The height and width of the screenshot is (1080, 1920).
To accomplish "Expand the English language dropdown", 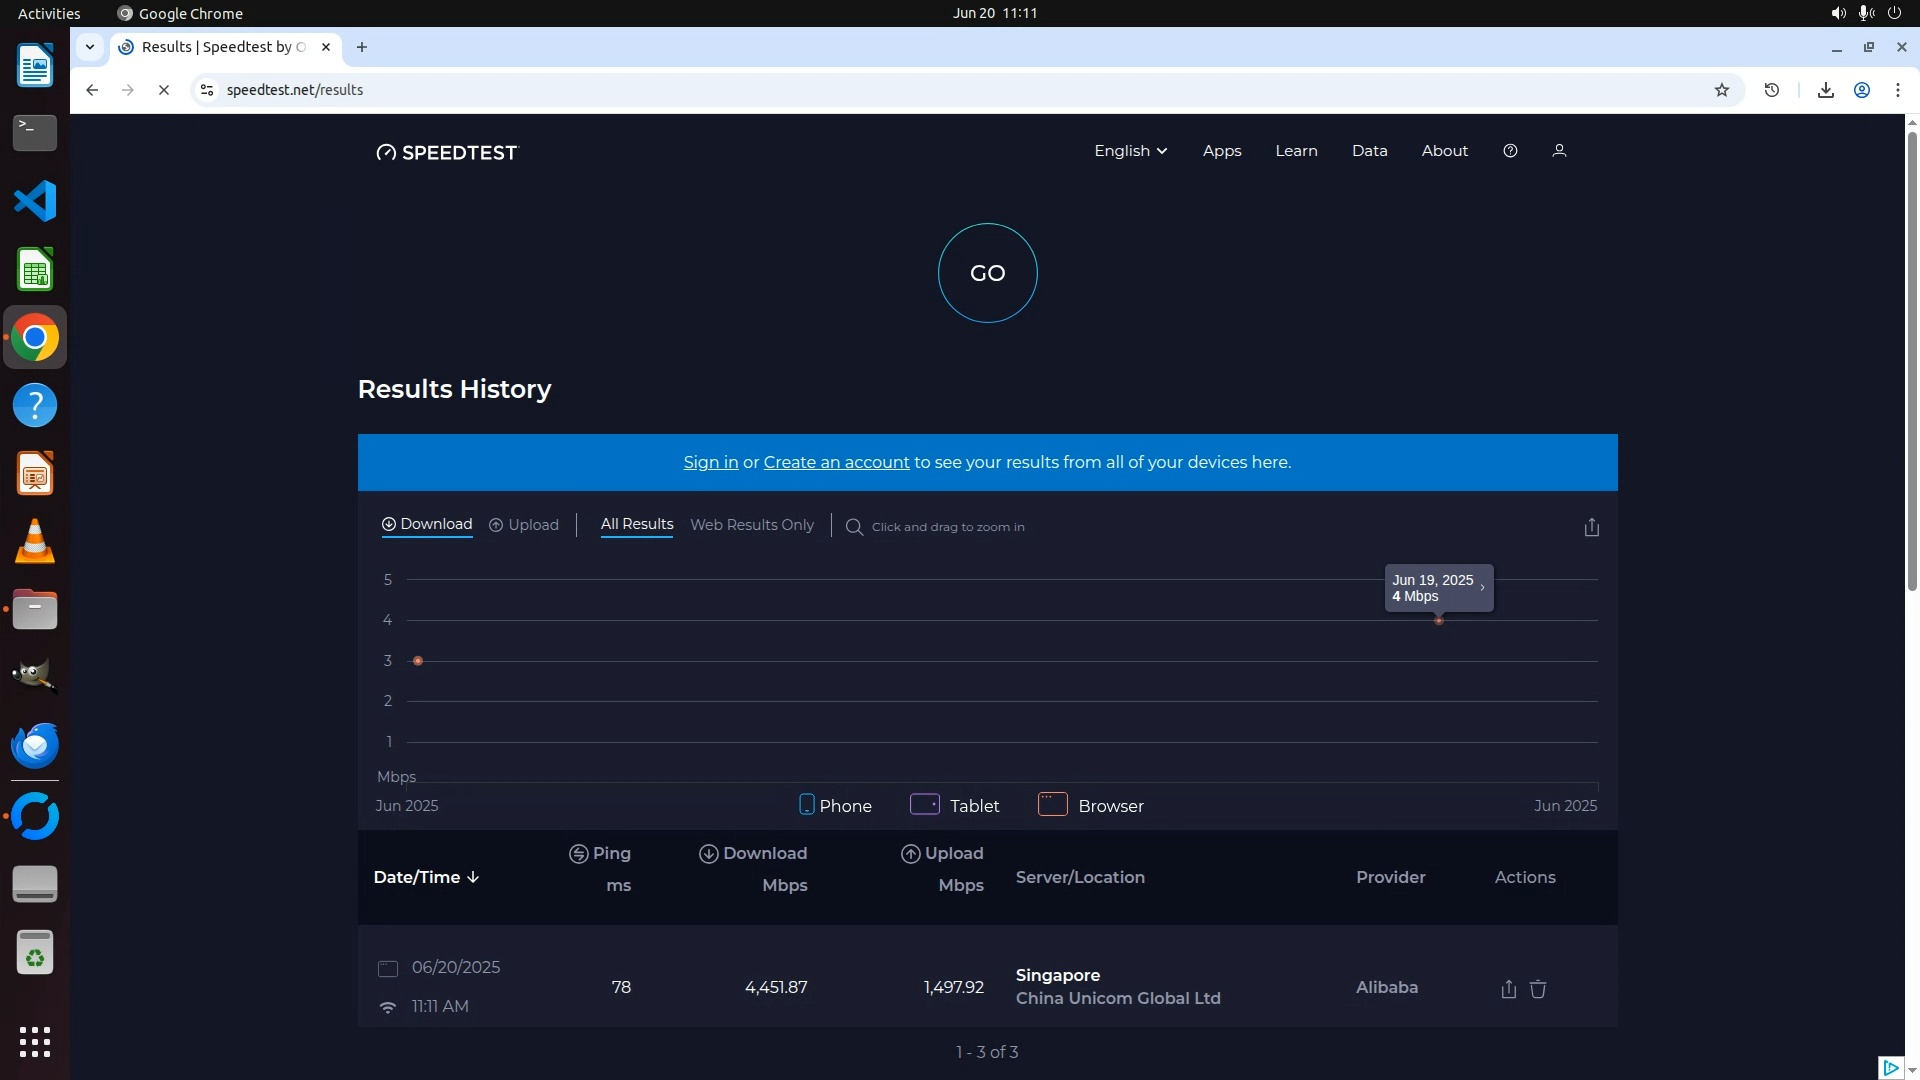I will [x=1130, y=151].
